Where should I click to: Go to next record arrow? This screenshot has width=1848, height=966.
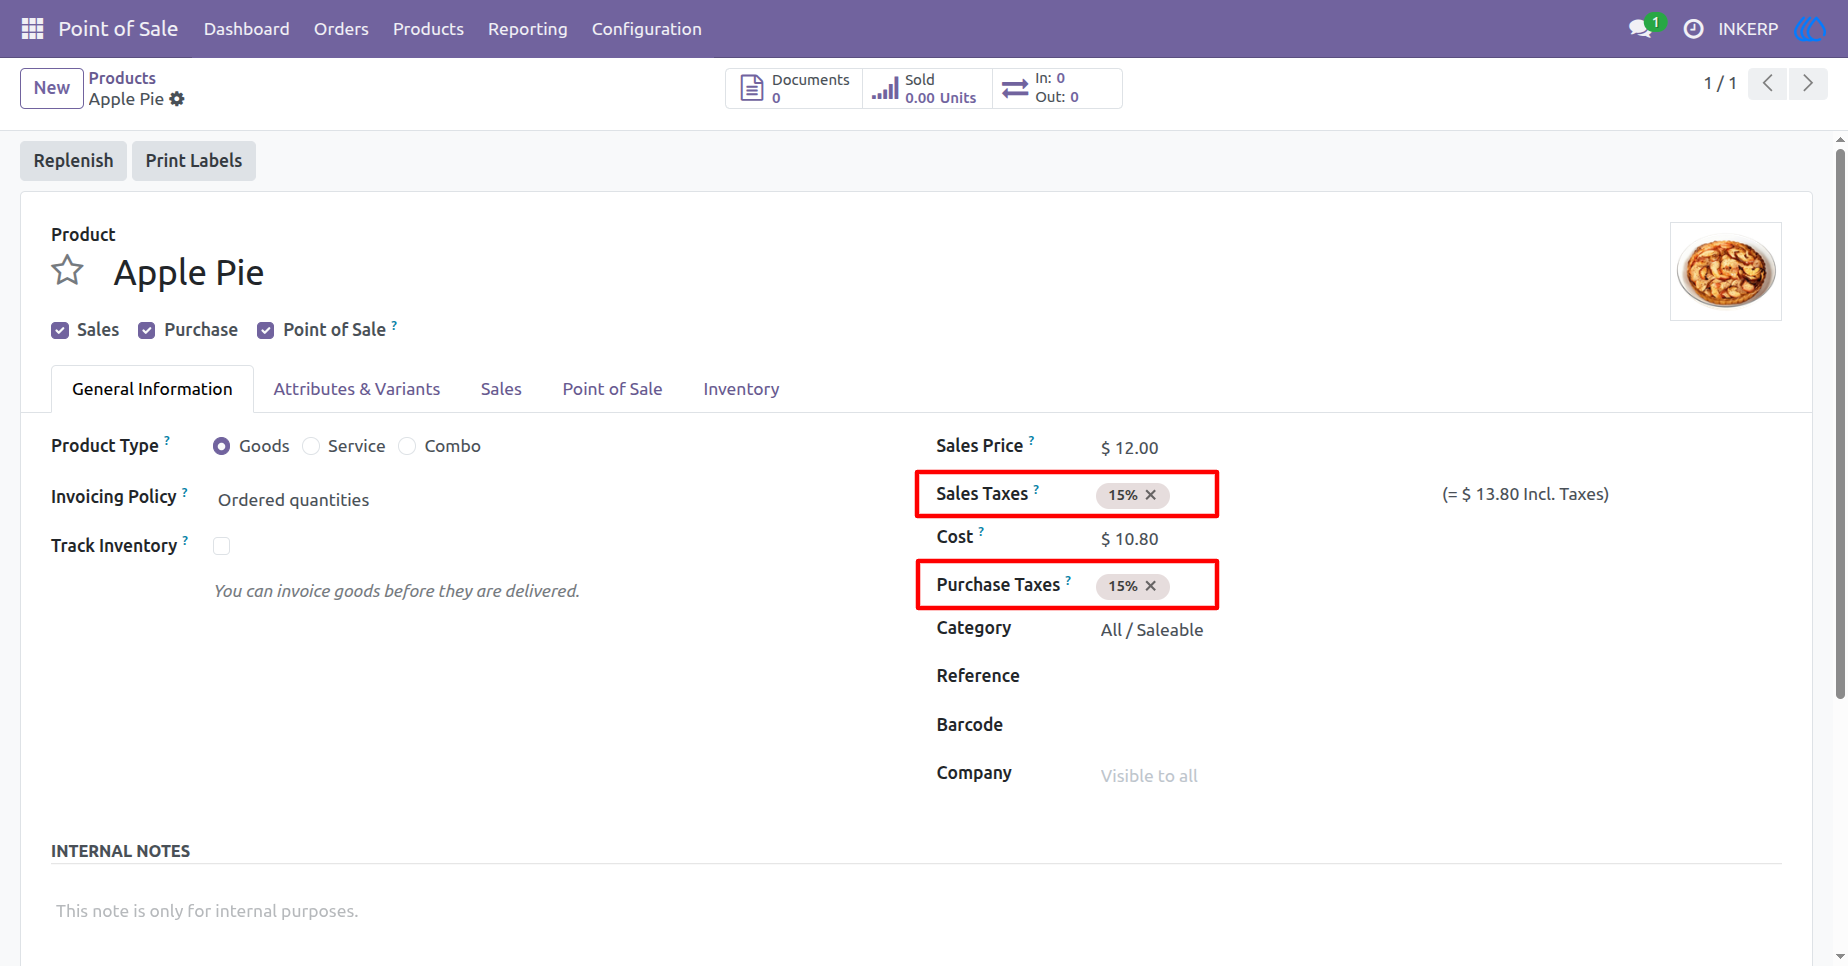click(x=1808, y=83)
